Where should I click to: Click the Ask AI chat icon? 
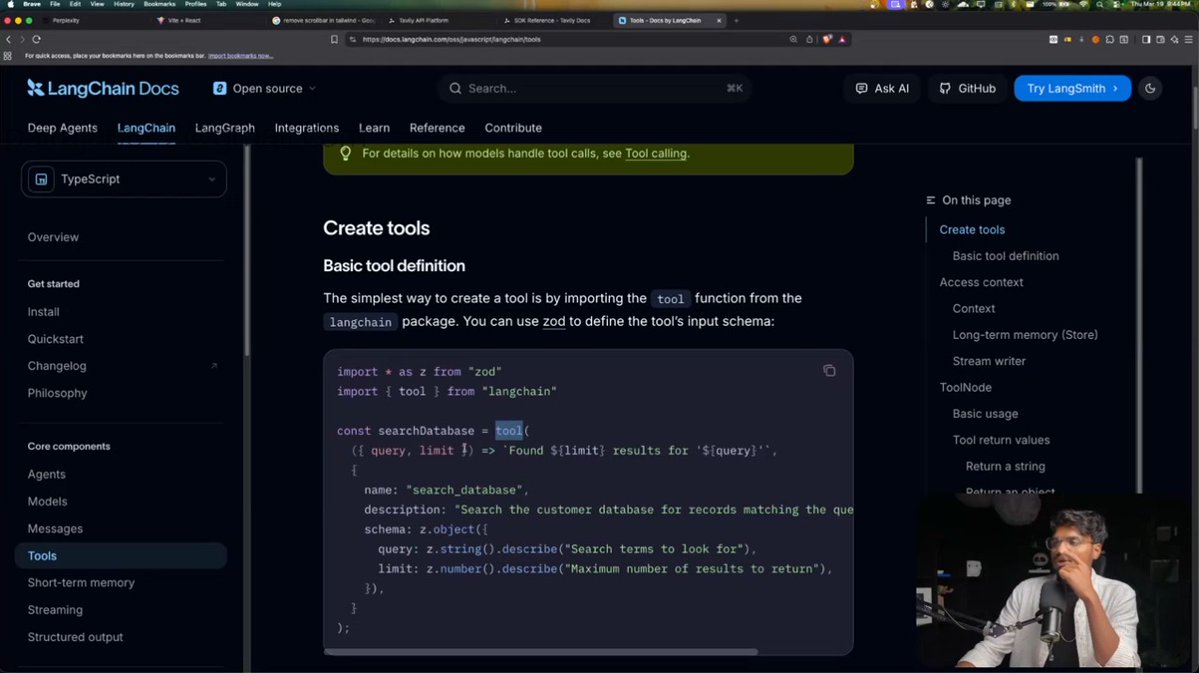862,89
